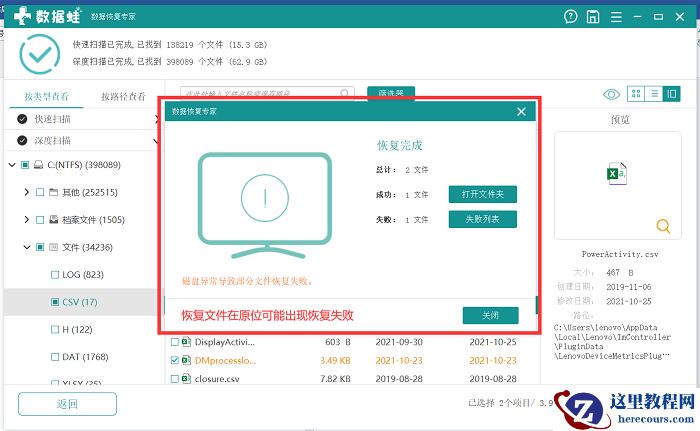Click PowerActivity.csv name in preview
Viewport: 700px width, 431px height.
click(620, 254)
